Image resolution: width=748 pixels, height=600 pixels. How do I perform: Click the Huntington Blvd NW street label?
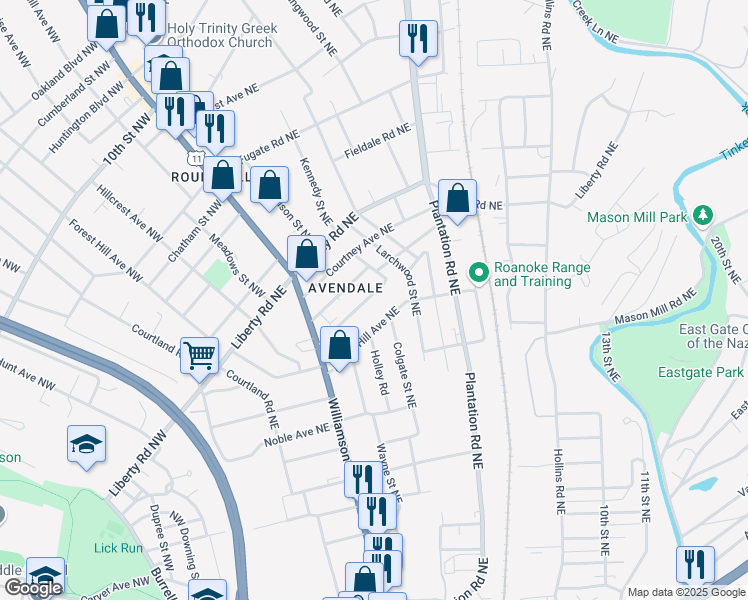pyautogui.click(x=86, y=118)
